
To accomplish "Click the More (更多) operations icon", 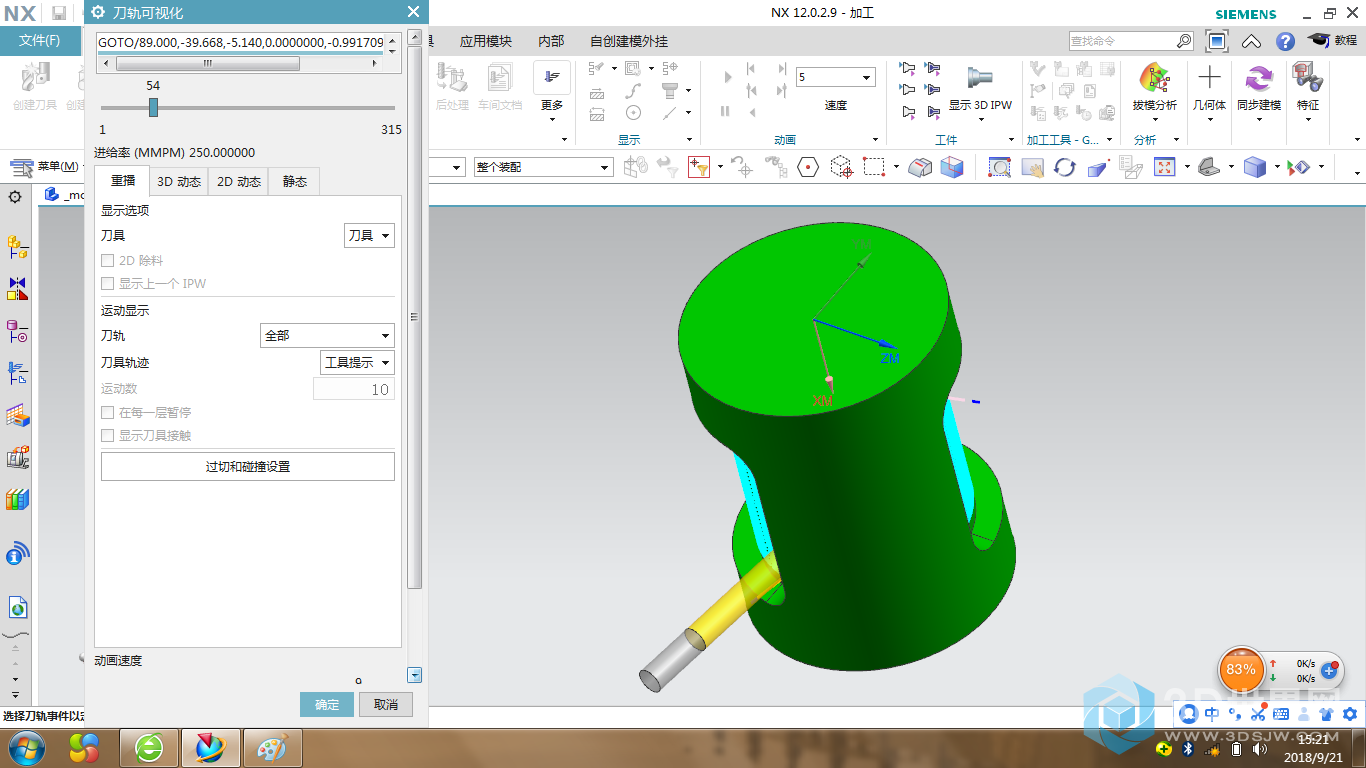I will (552, 79).
